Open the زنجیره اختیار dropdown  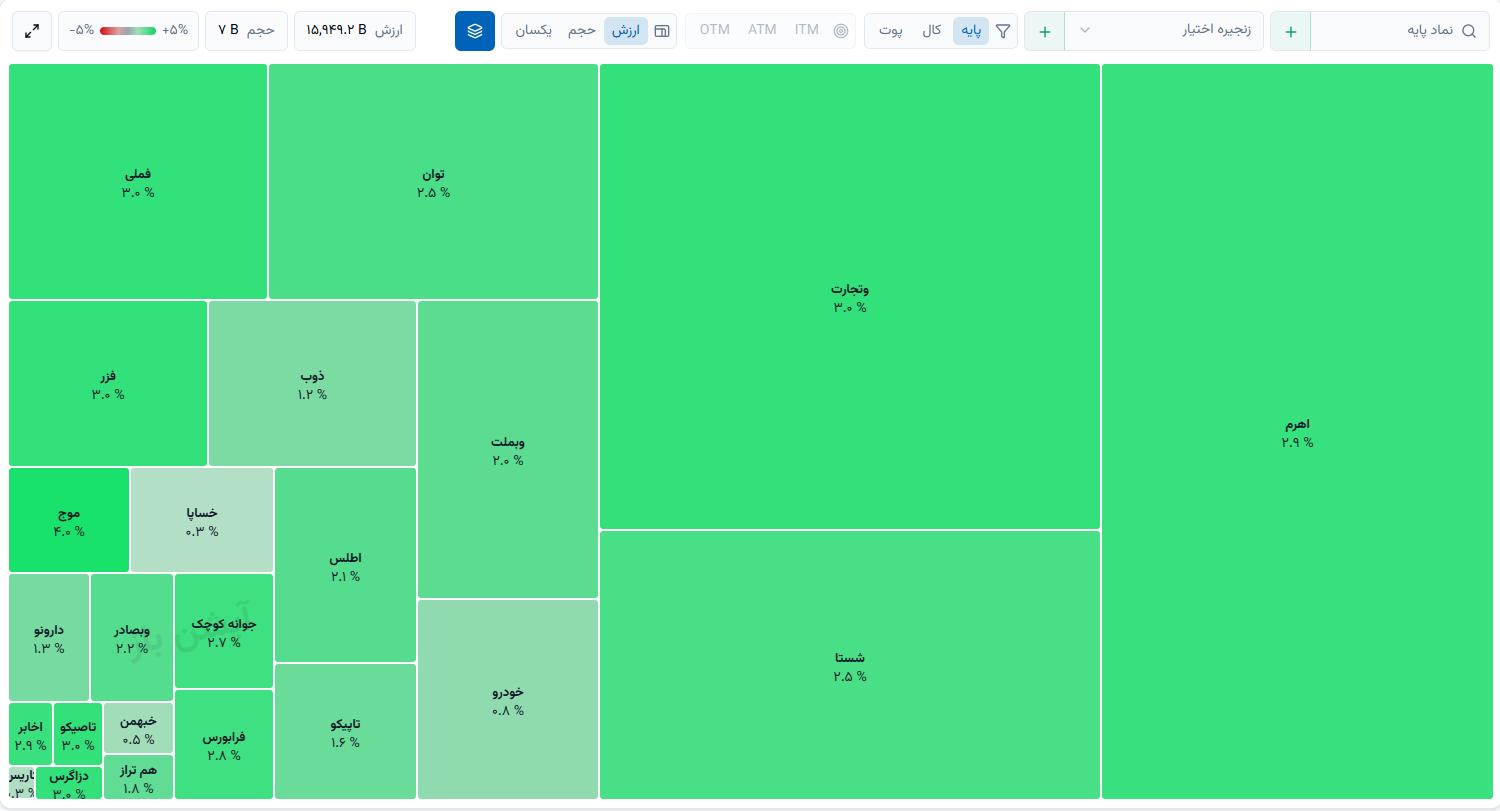point(1164,31)
